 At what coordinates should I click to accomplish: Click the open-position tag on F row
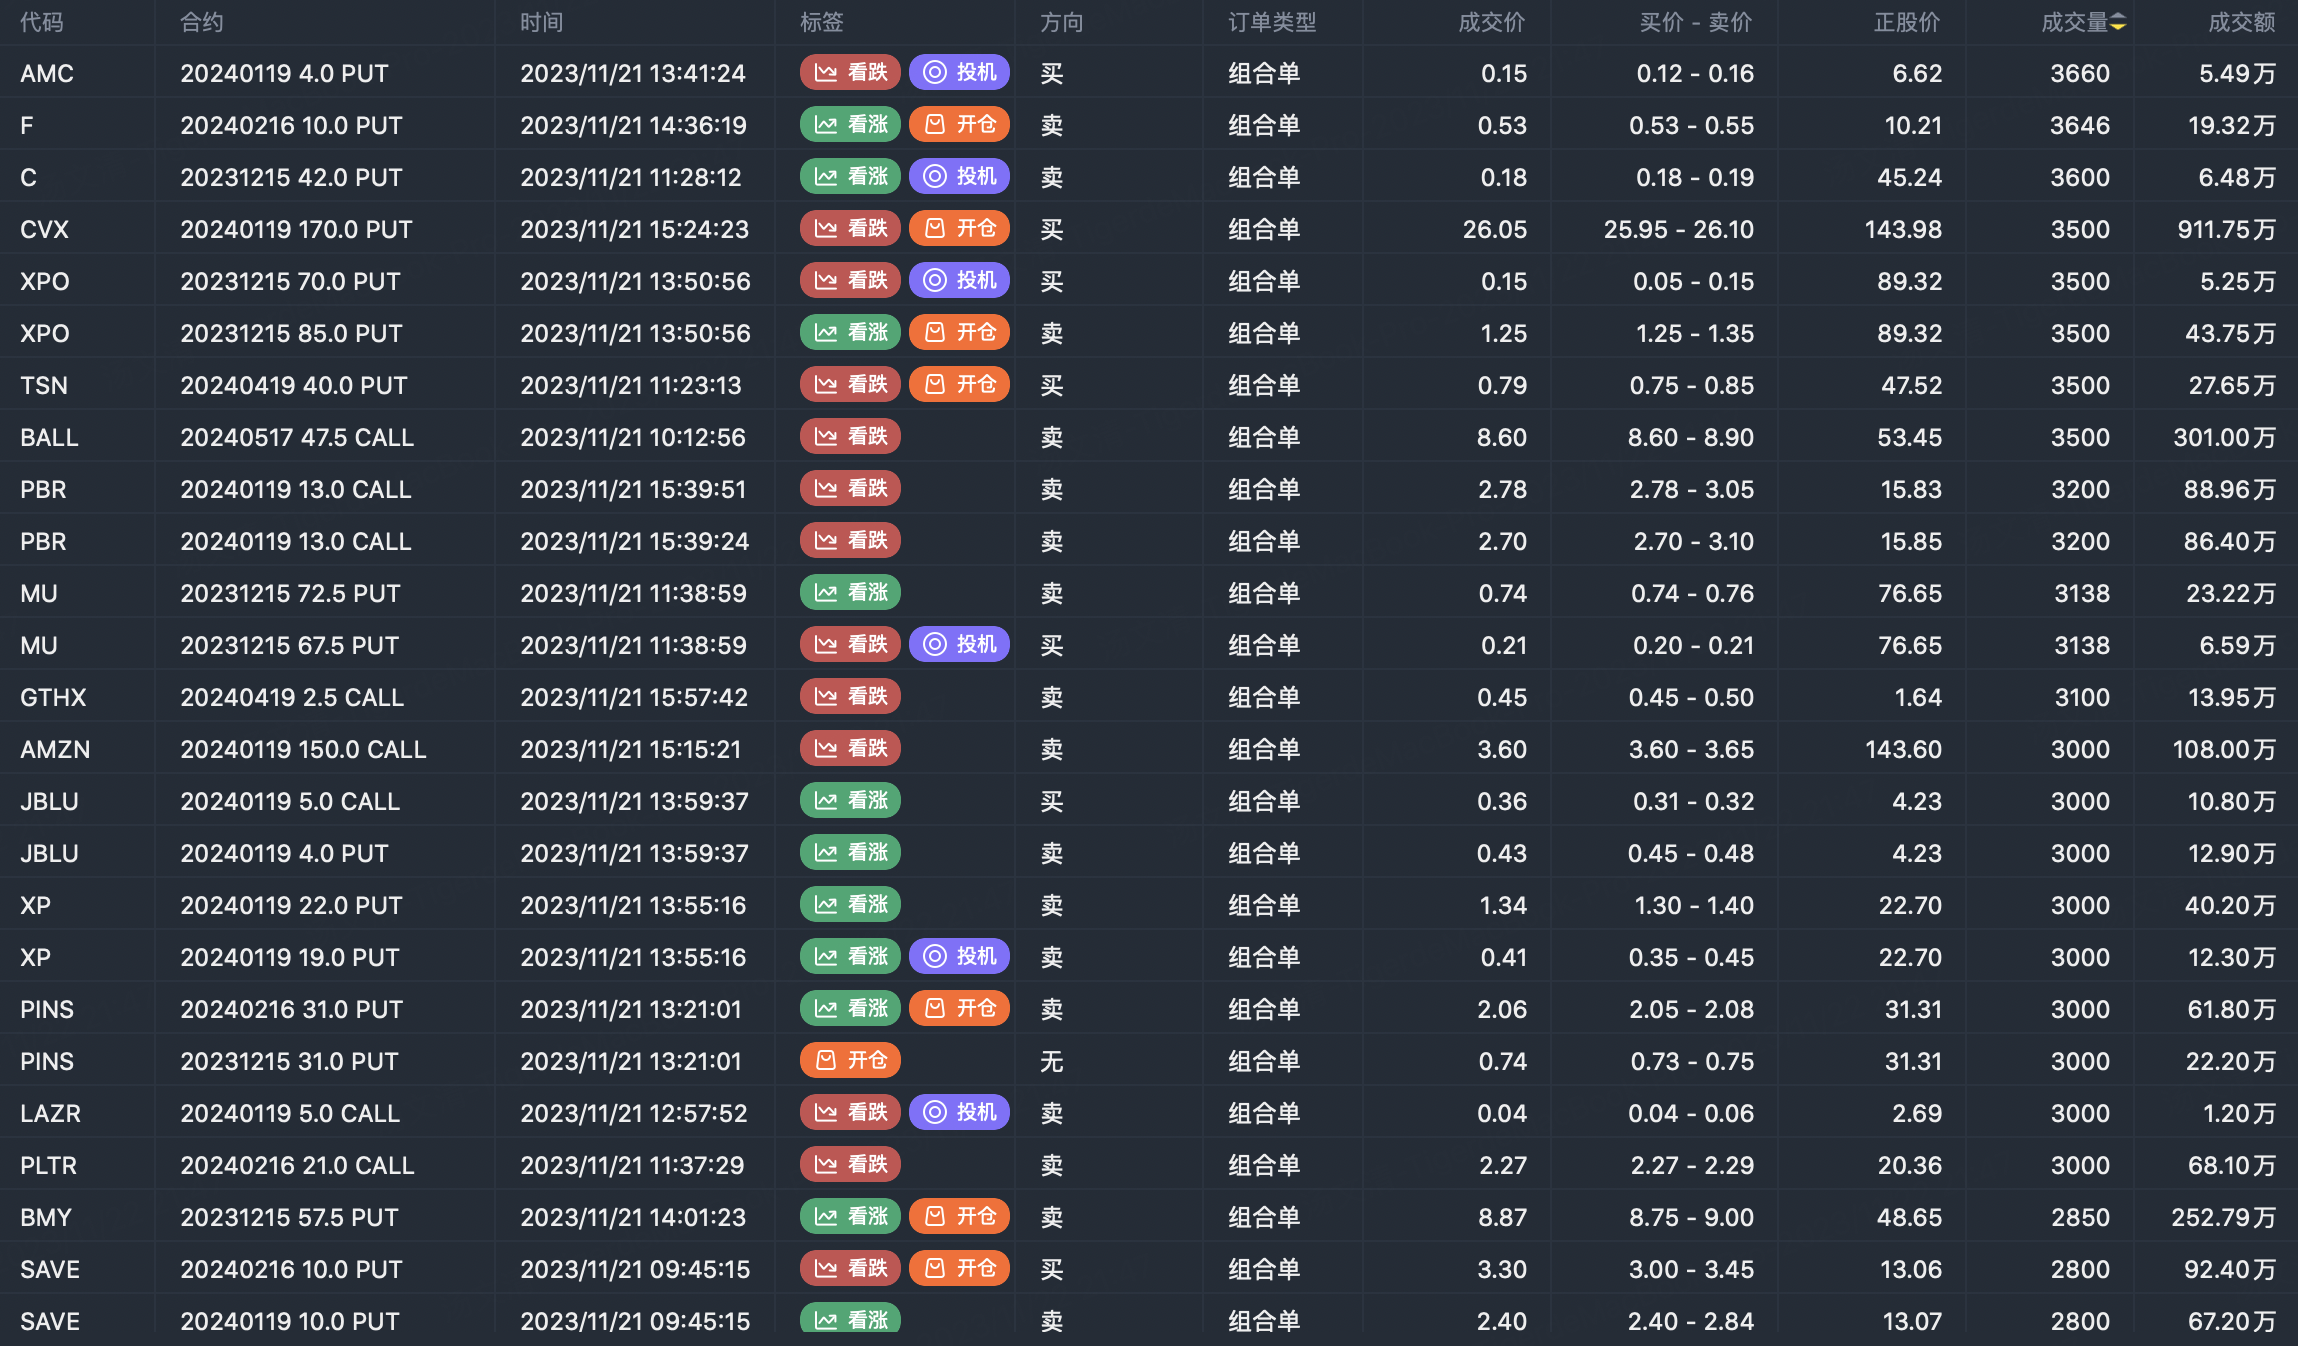[x=959, y=125]
